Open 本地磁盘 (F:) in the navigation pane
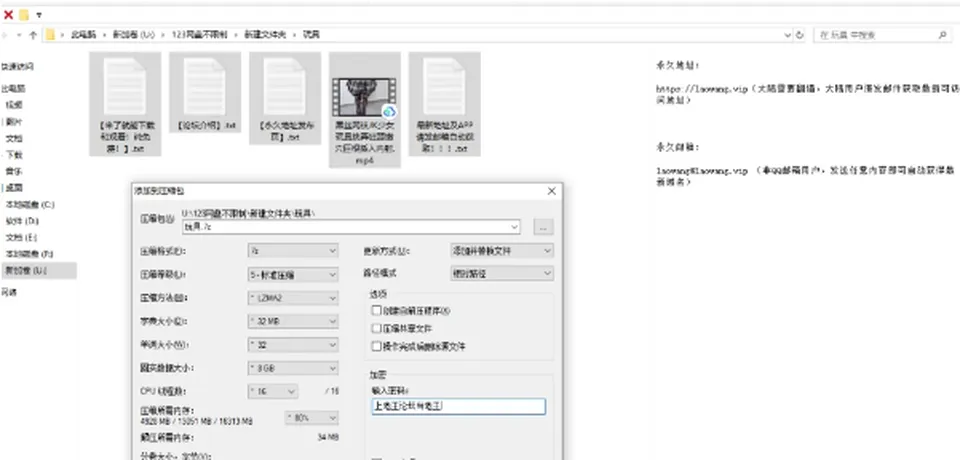This screenshot has width=960, height=460. (29, 254)
